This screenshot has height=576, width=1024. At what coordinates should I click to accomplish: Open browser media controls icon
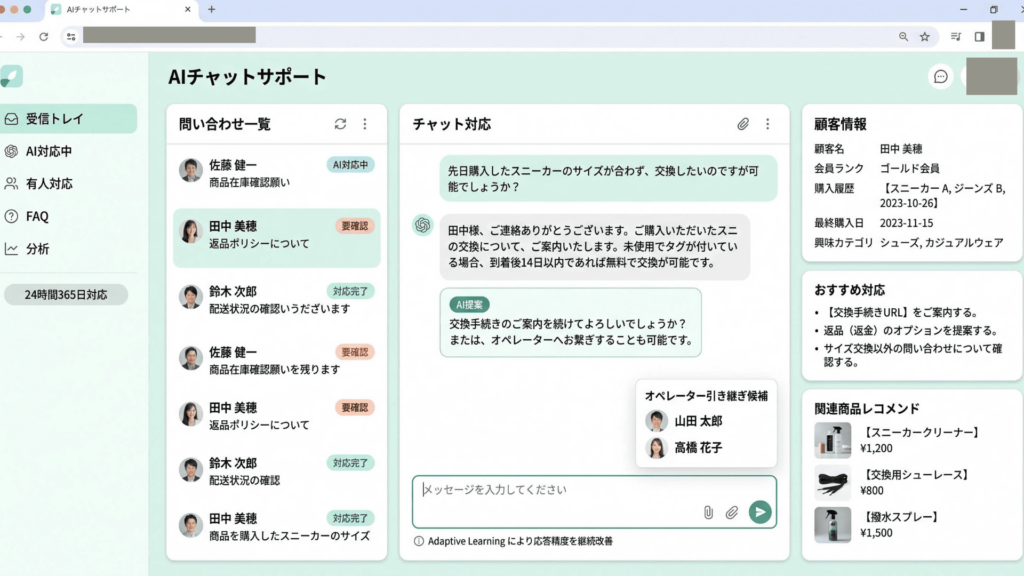[956, 37]
